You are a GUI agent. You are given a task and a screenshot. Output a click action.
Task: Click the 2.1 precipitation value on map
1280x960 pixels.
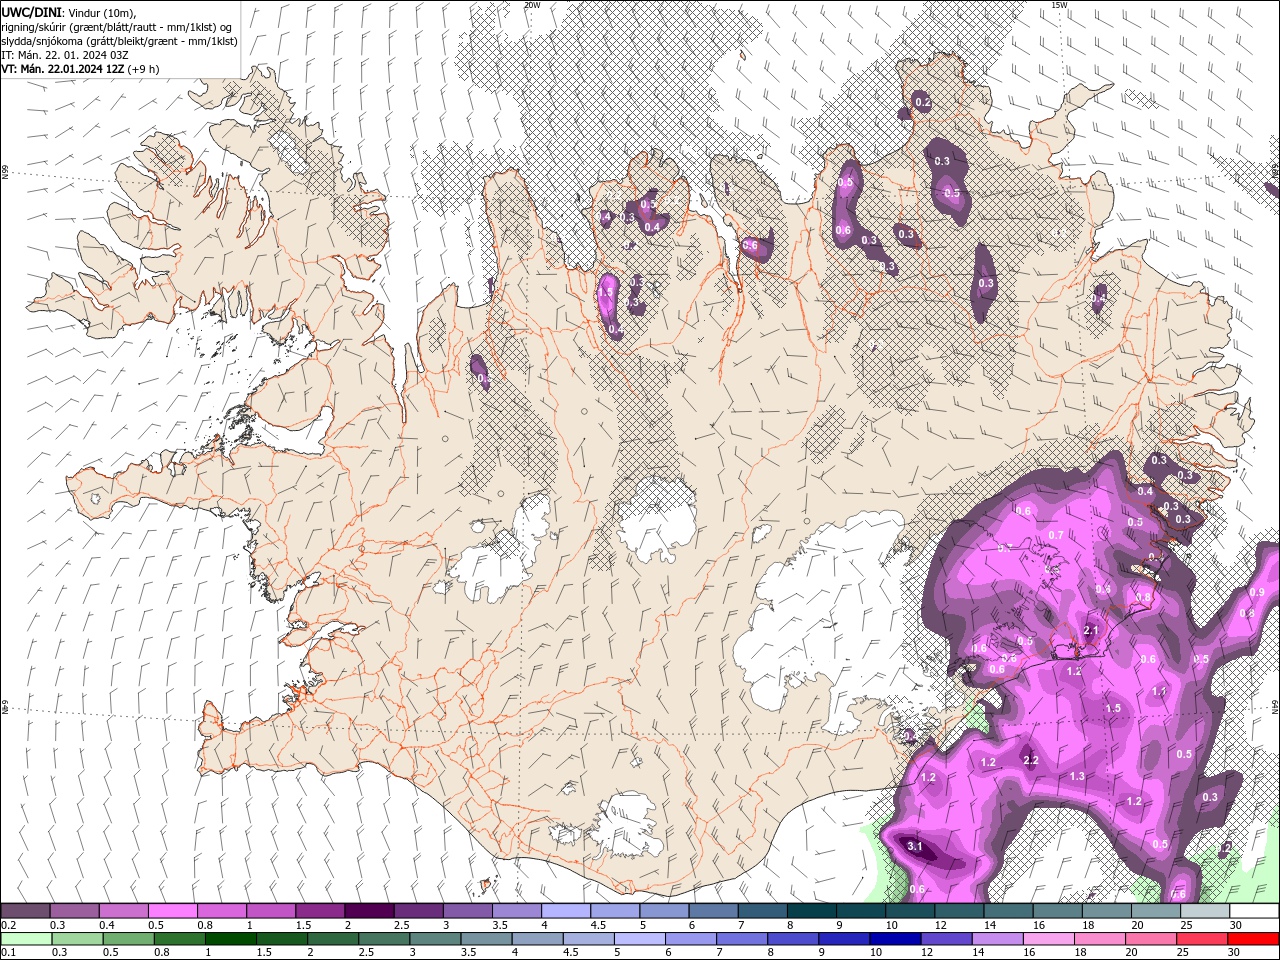point(1091,630)
